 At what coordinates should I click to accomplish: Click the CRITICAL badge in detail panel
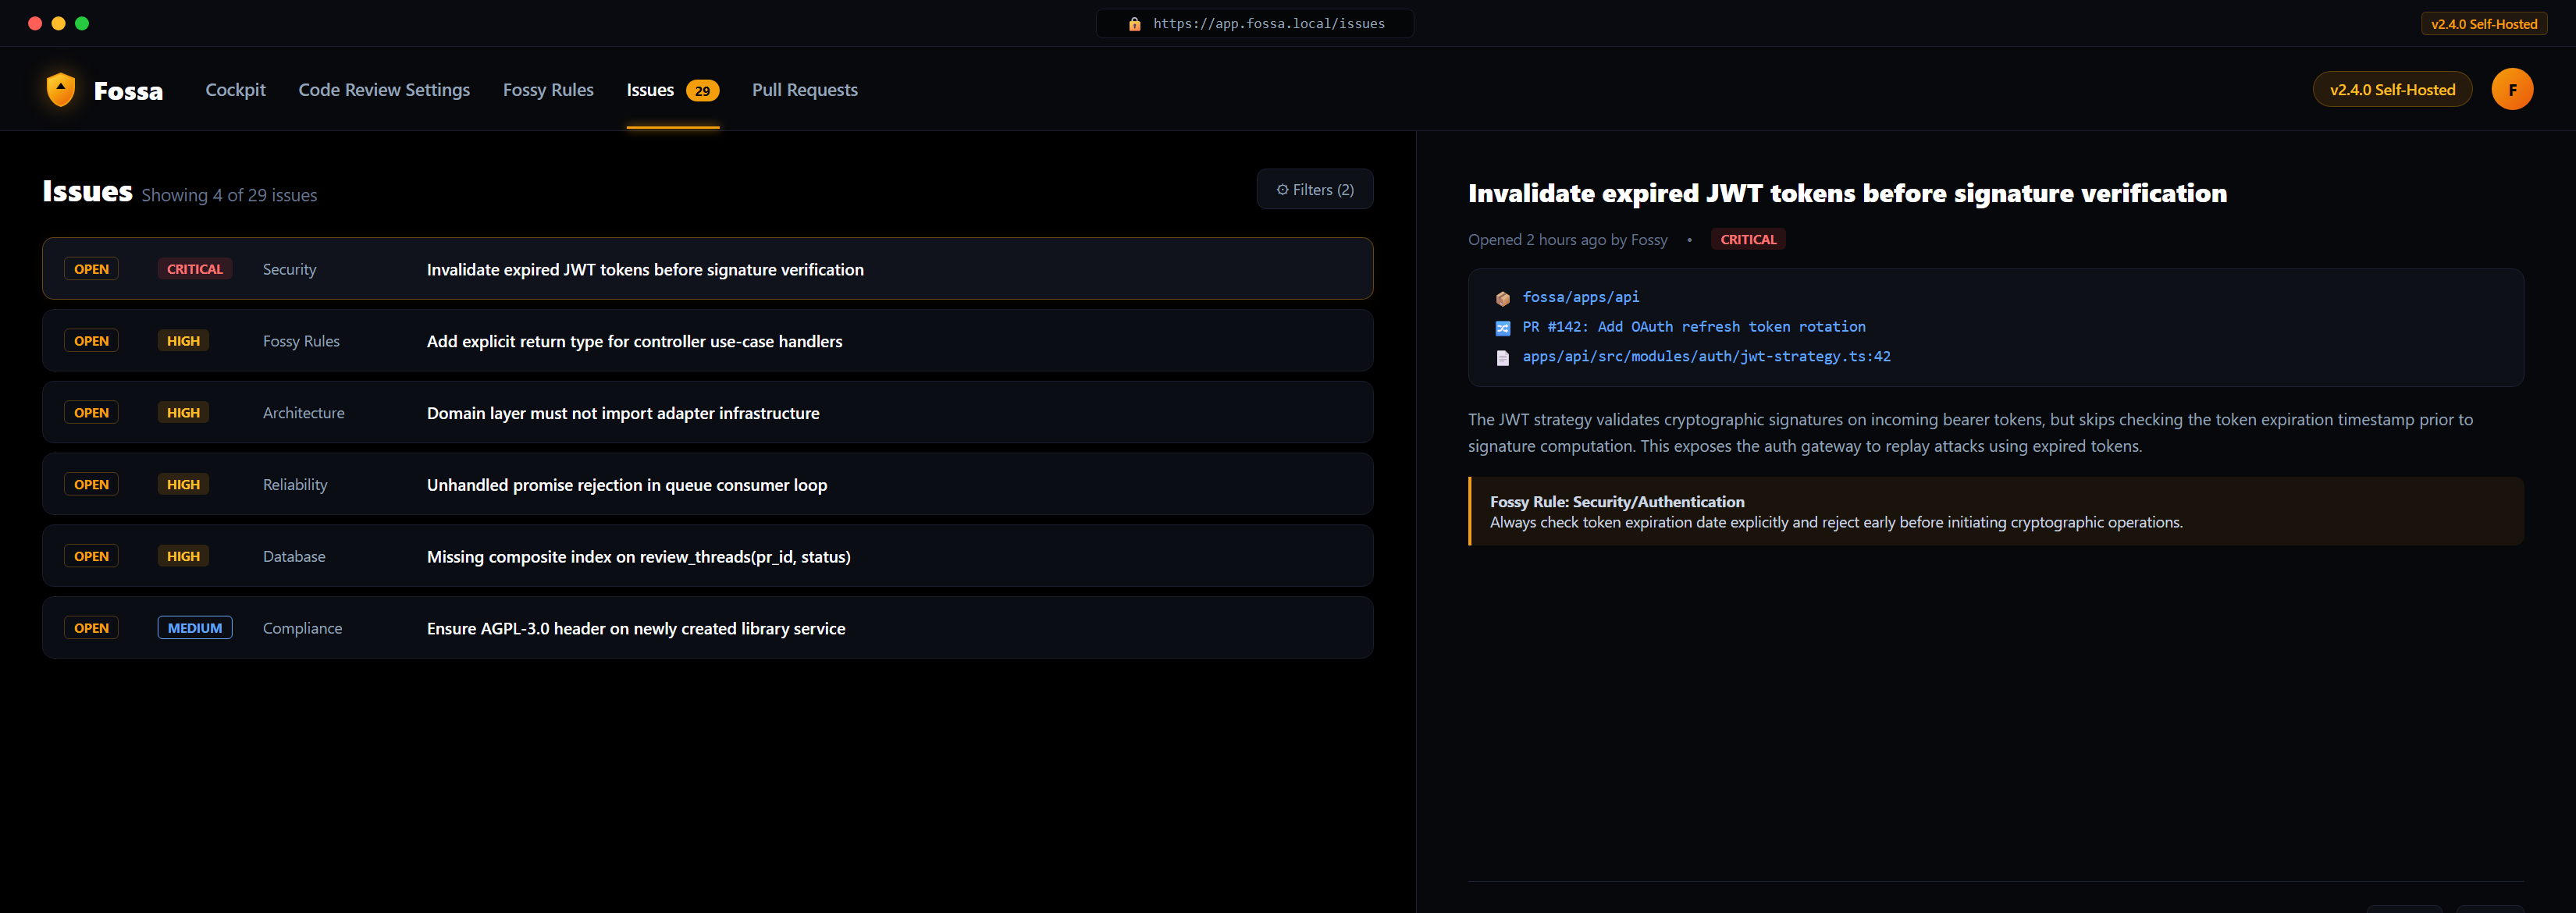click(1747, 239)
